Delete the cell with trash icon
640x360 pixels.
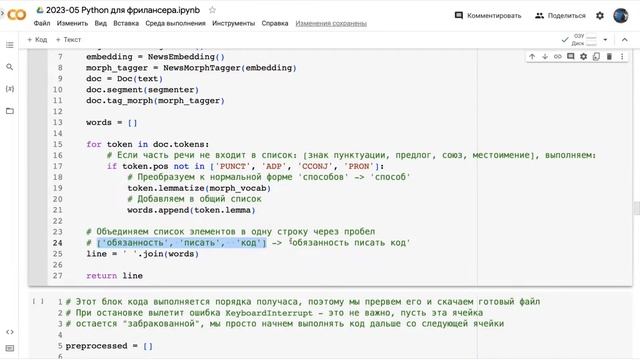(x=609, y=57)
